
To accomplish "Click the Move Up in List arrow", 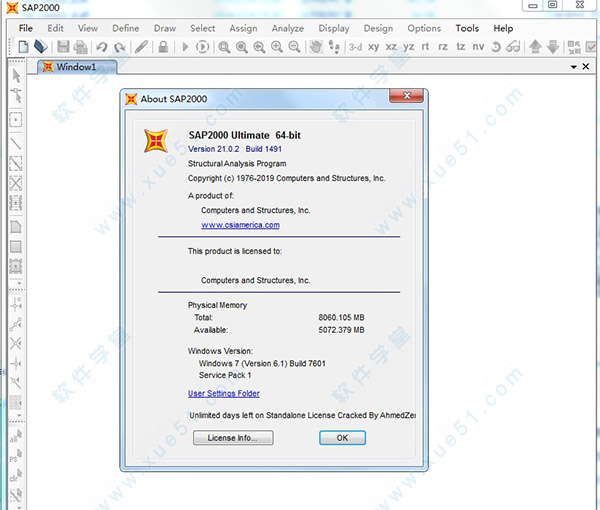I will click(535, 47).
